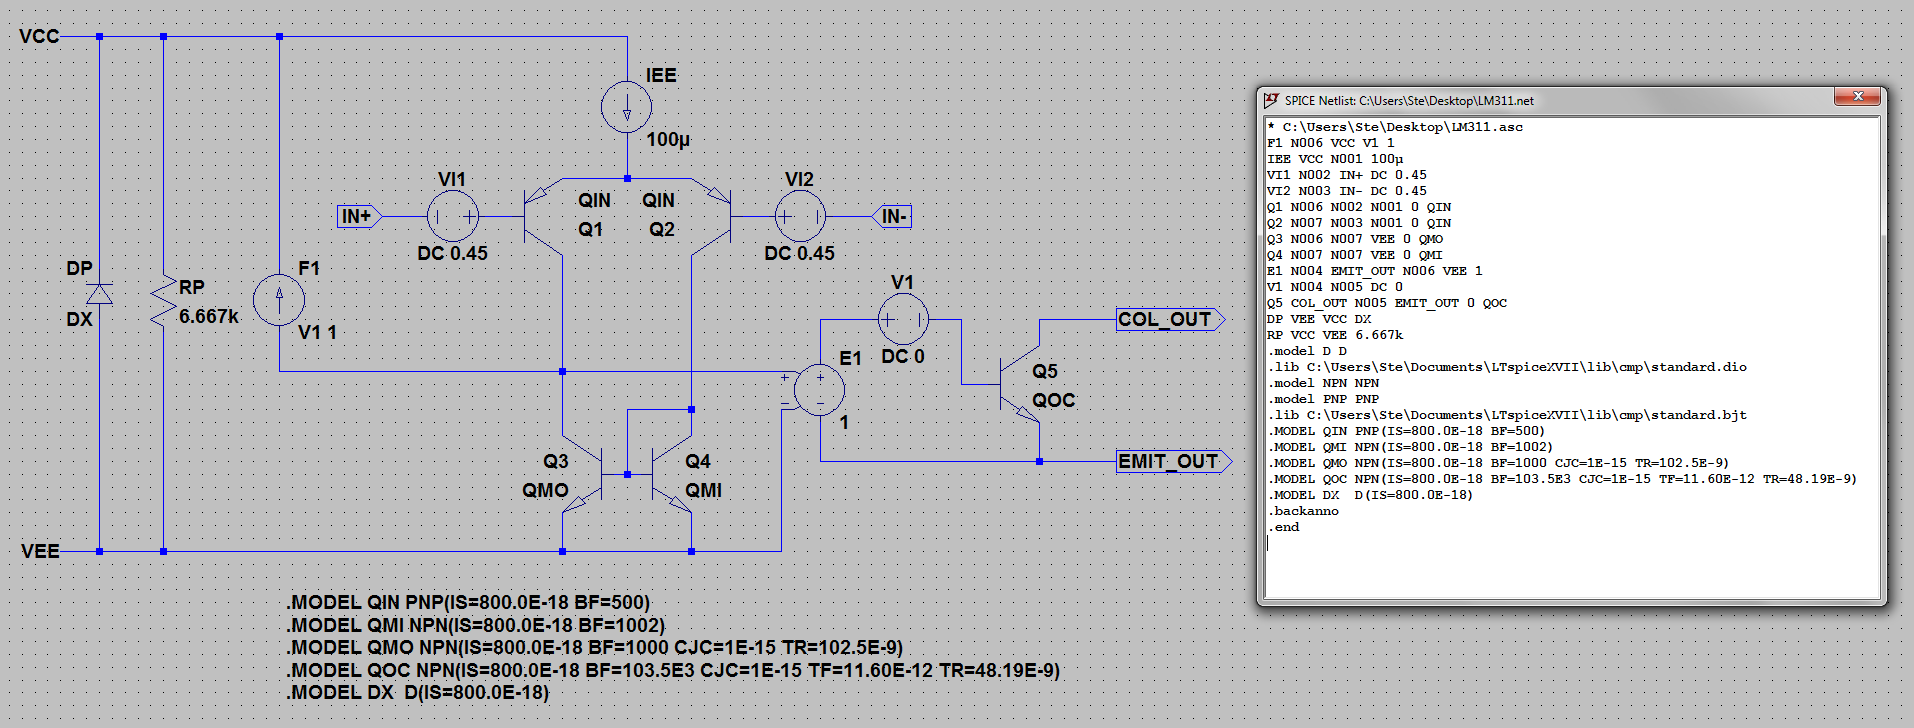Select the IEE current source symbol

627,107
